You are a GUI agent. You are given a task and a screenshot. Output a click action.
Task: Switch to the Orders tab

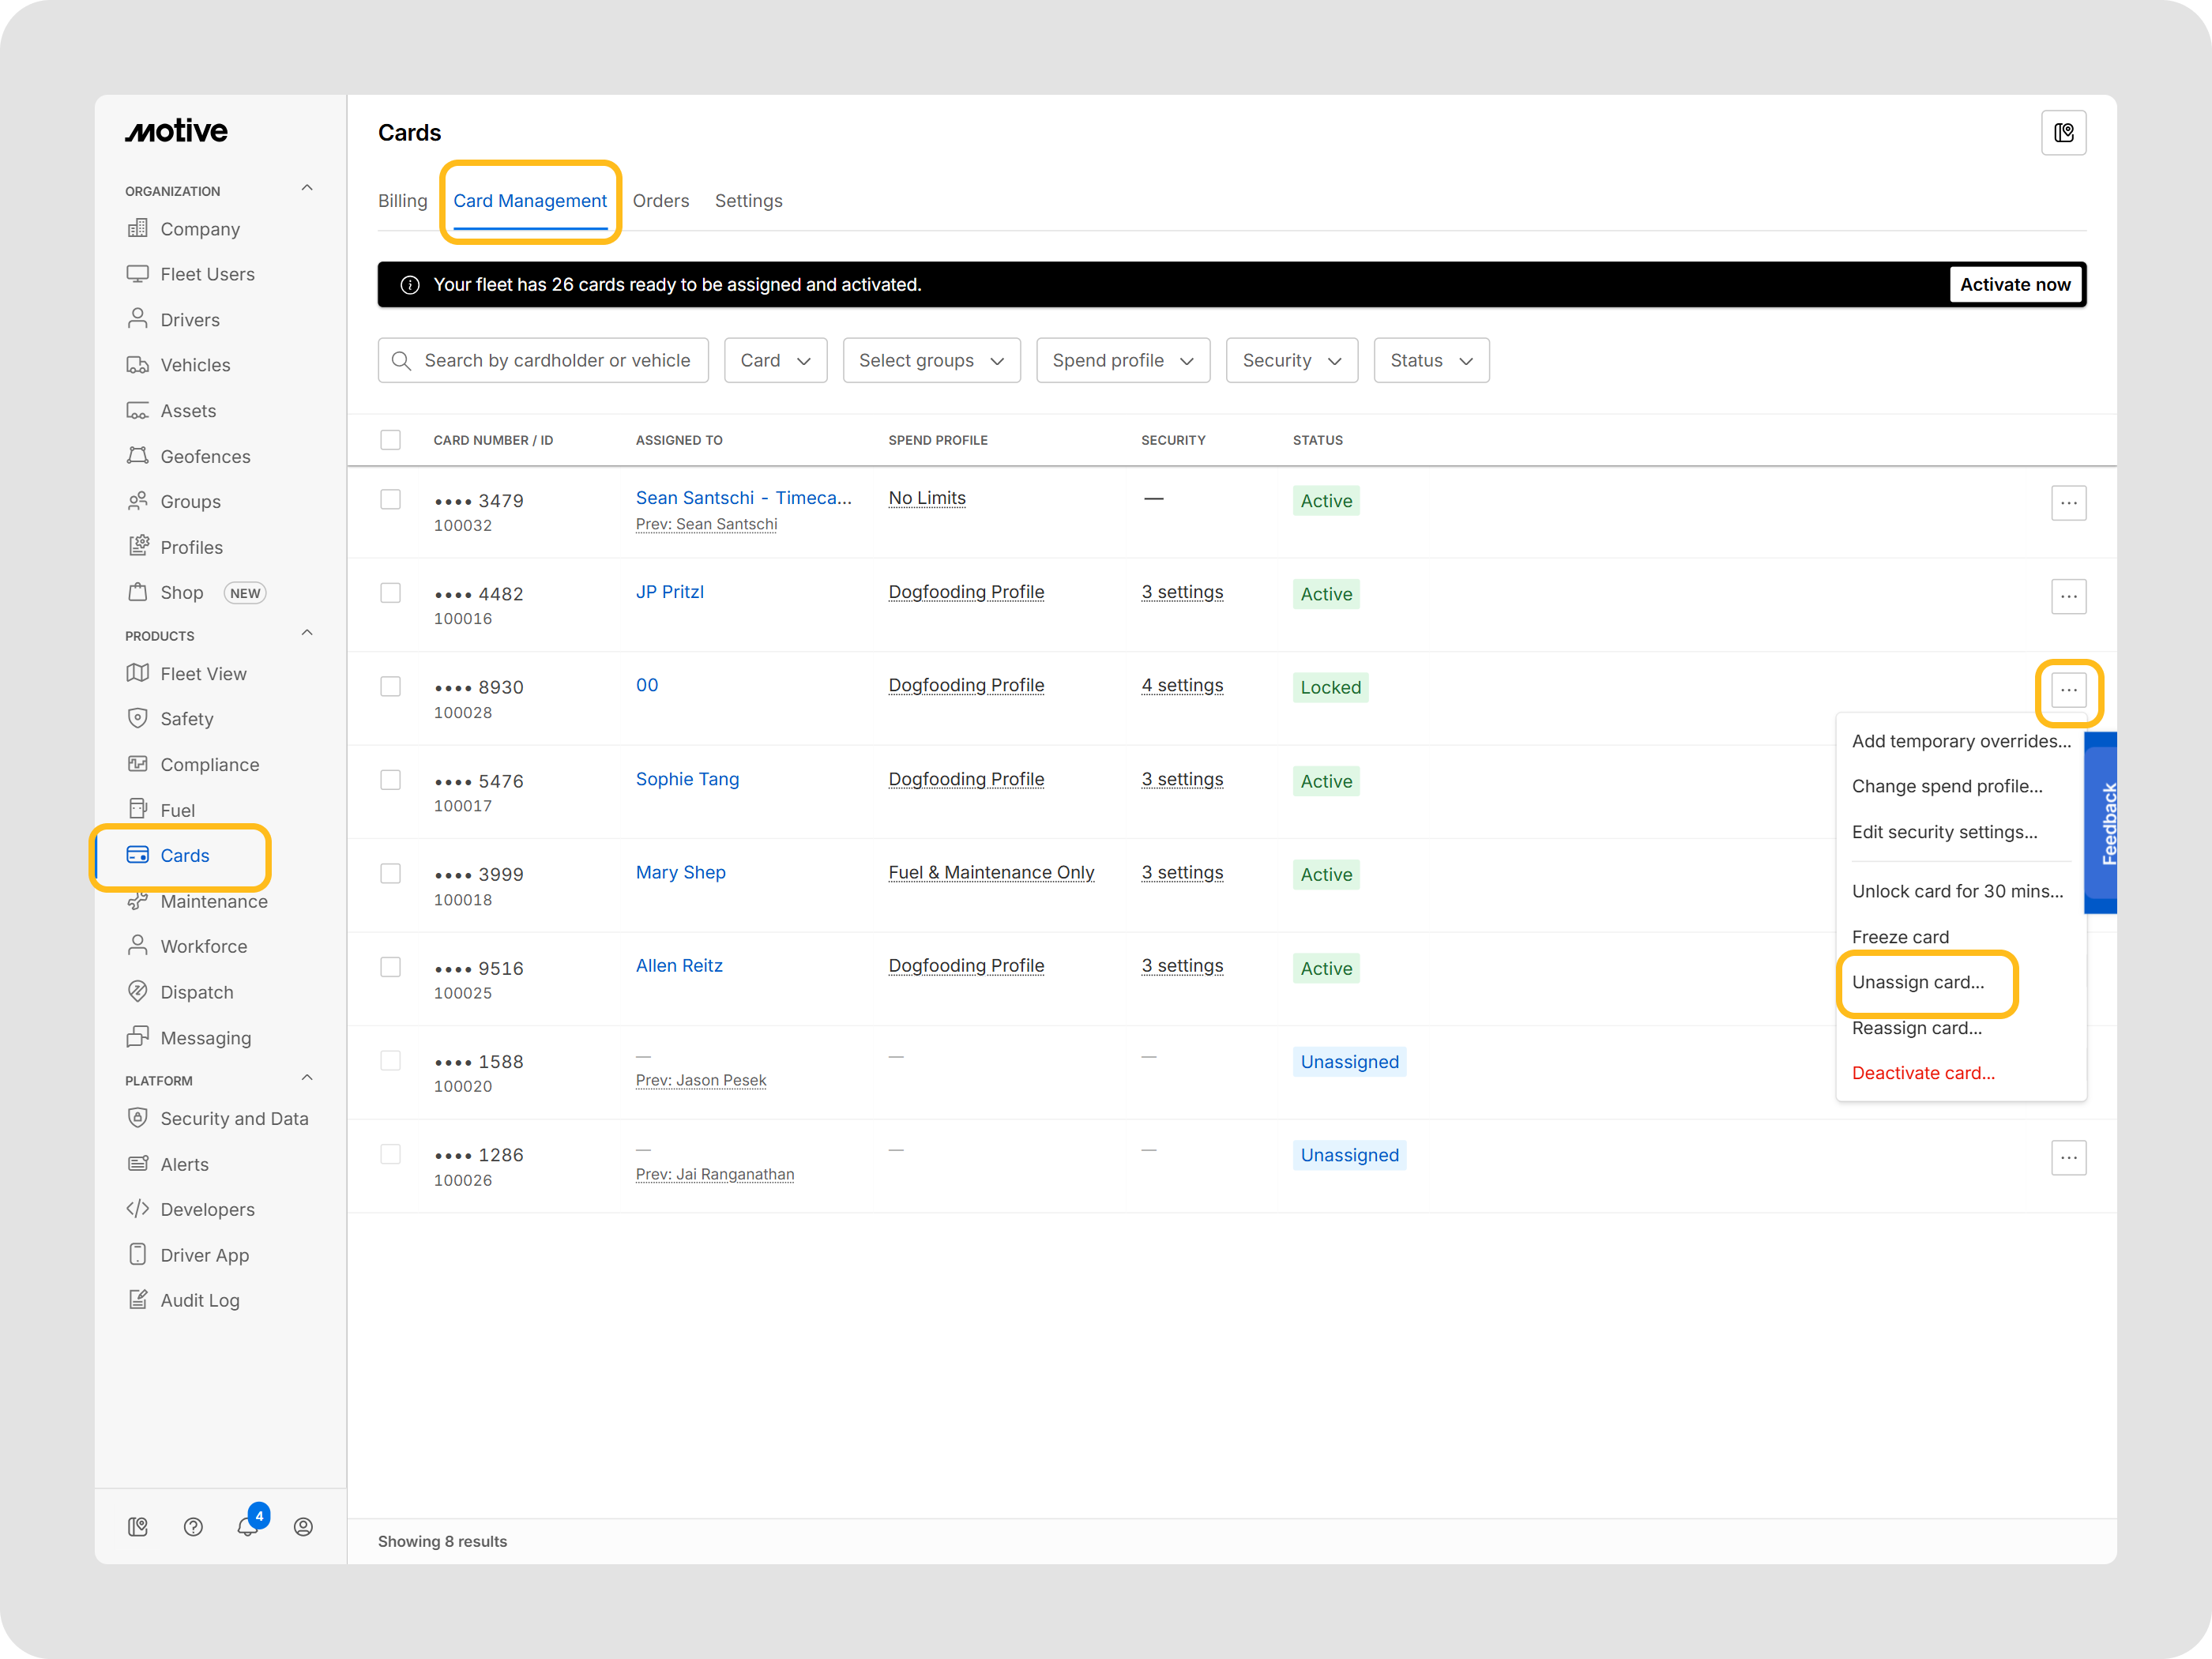tap(660, 201)
